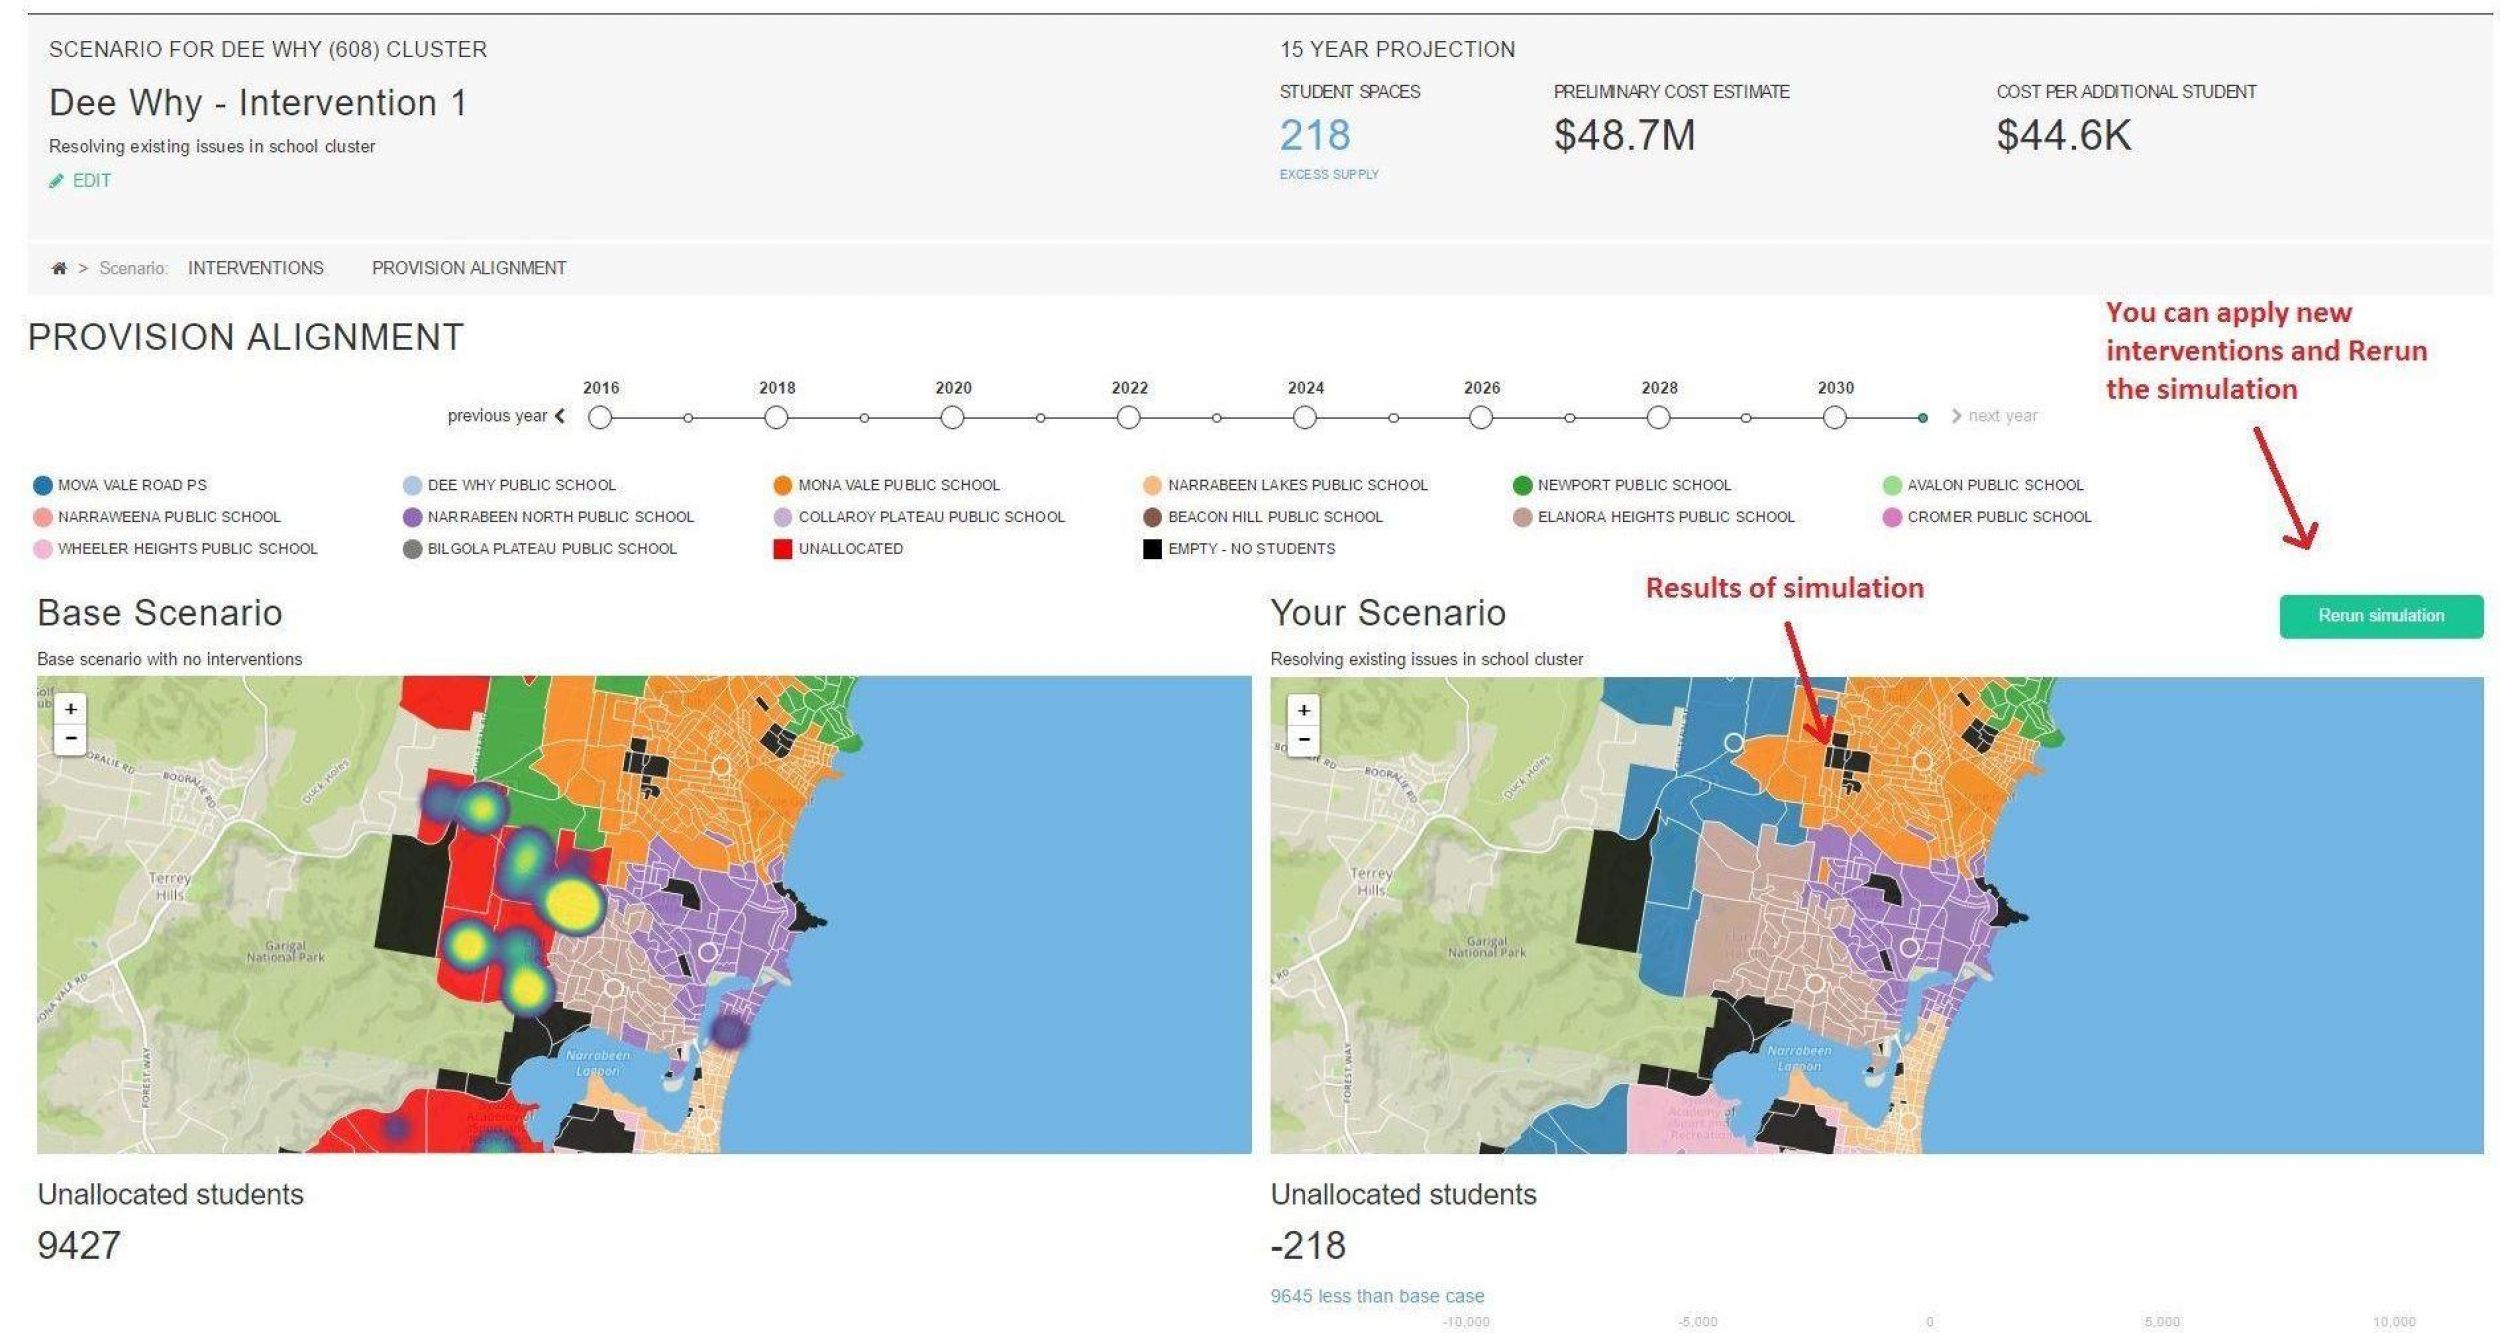Zoom in on Your Scenario map

pos(1303,710)
